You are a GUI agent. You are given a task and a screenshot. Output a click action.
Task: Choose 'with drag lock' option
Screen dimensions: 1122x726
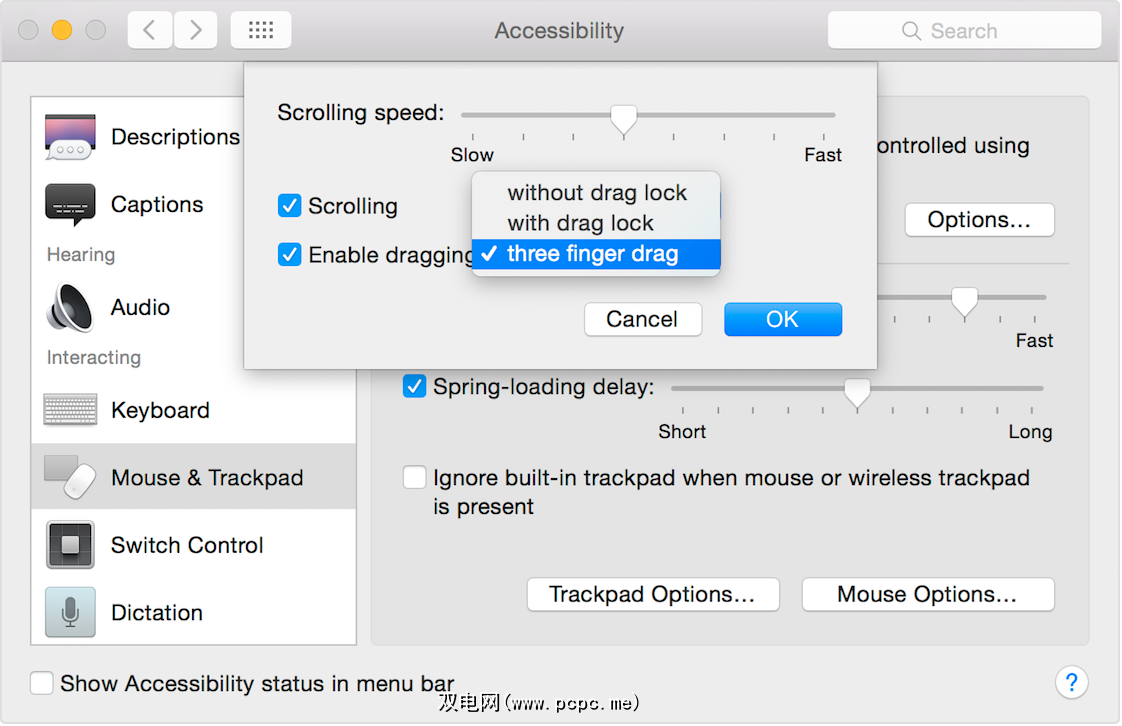(580, 223)
